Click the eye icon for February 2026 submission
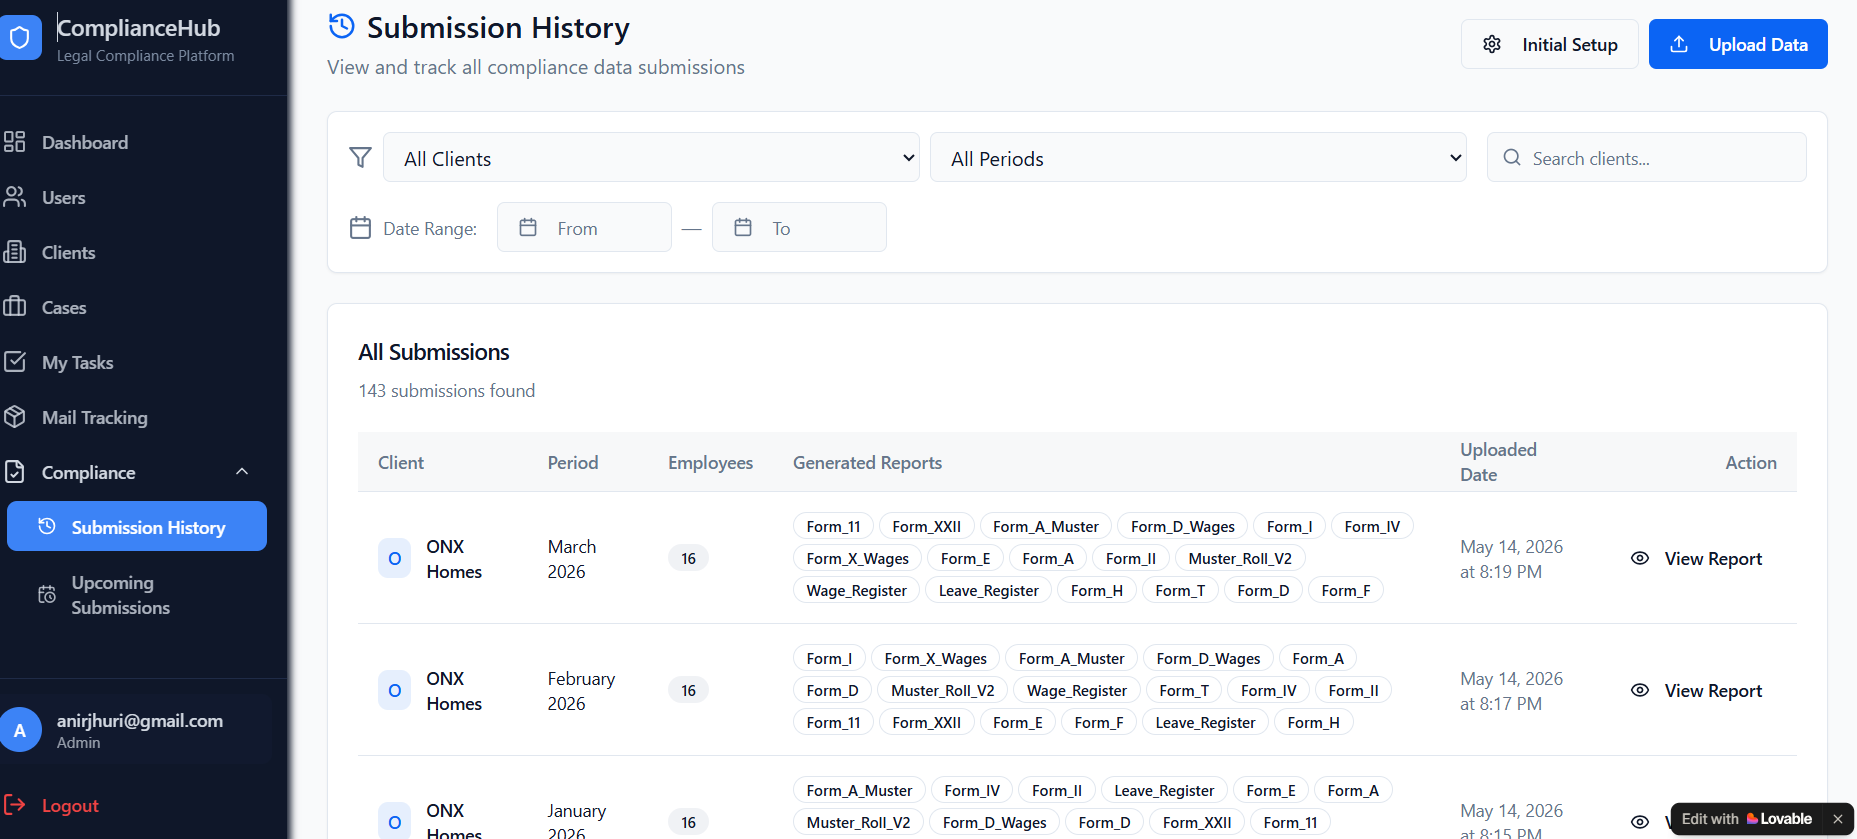This screenshot has width=1857, height=839. point(1640,690)
